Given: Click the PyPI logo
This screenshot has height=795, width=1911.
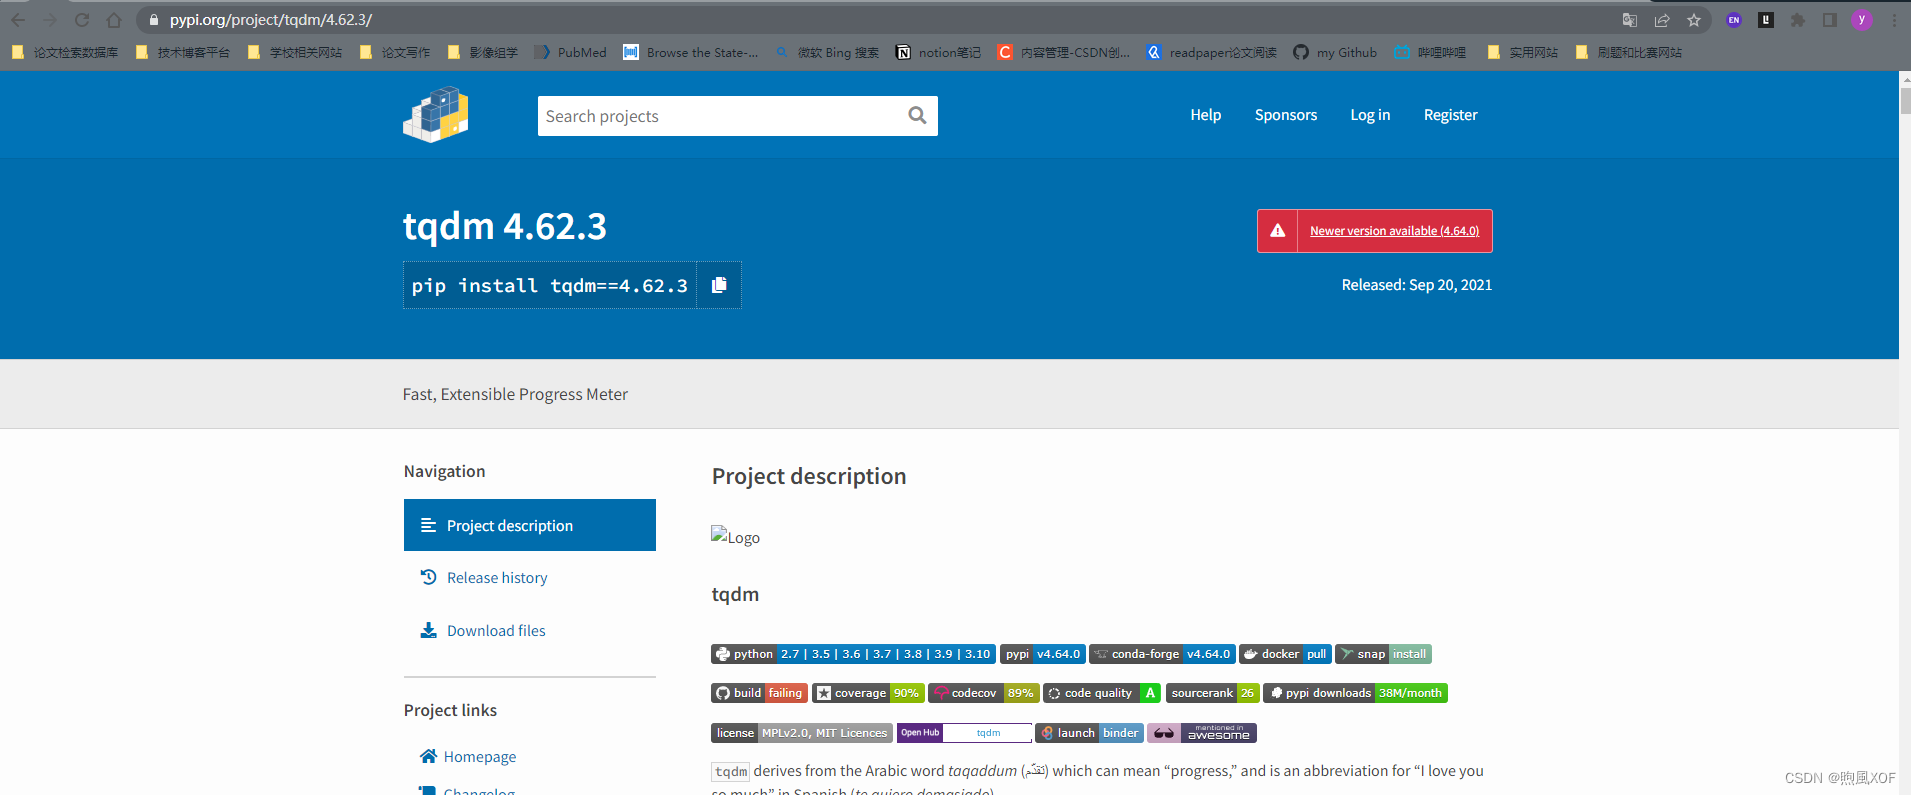Looking at the screenshot, I should coord(436,114).
